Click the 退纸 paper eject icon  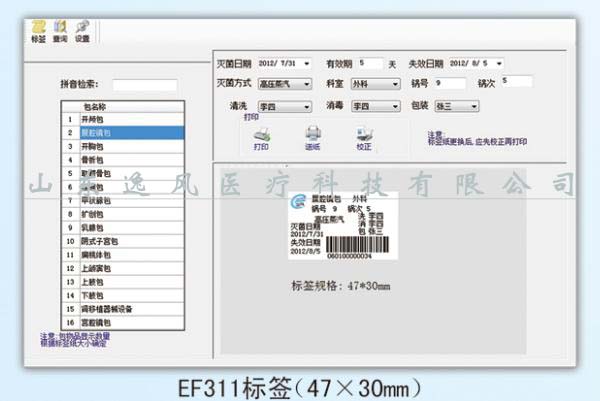[312, 135]
